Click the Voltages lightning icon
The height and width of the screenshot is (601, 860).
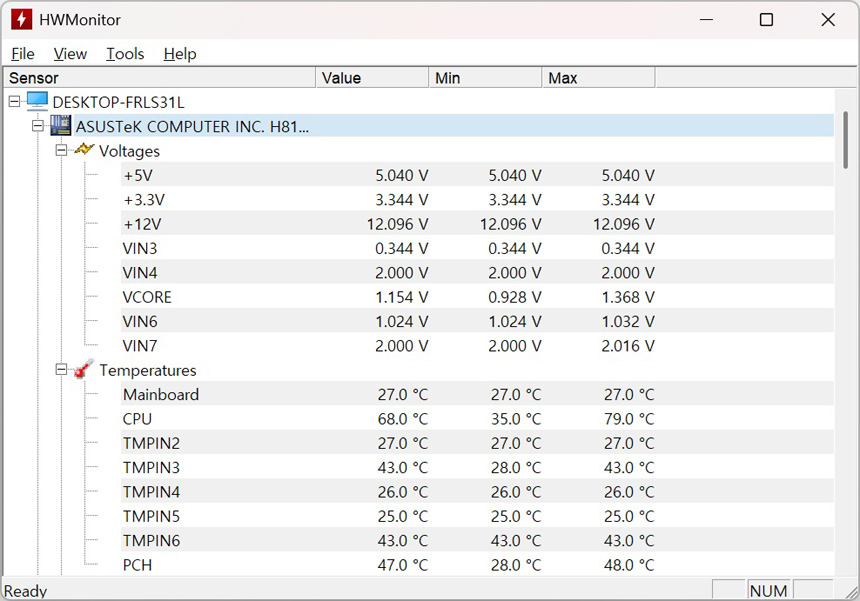pyautogui.click(x=84, y=150)
